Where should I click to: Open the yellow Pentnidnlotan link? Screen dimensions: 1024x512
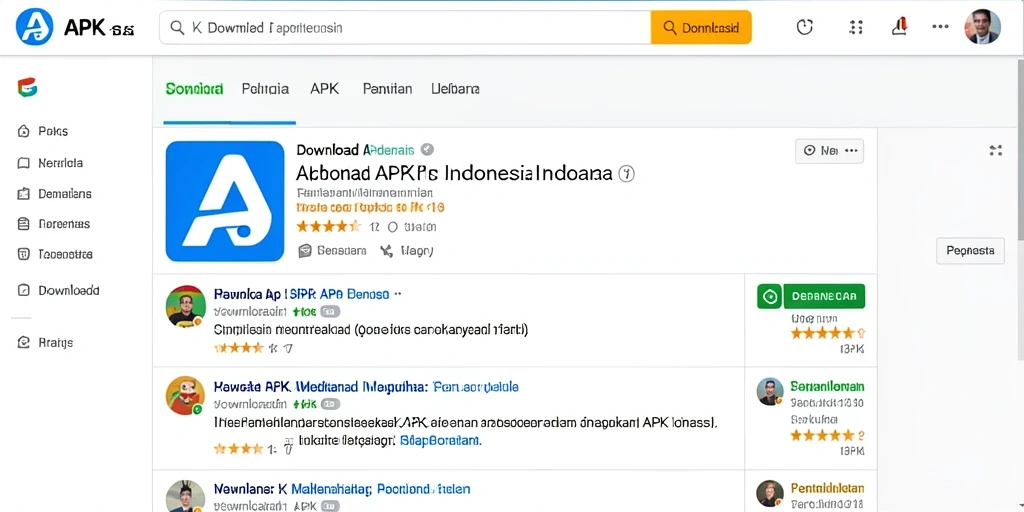point(827,488)
